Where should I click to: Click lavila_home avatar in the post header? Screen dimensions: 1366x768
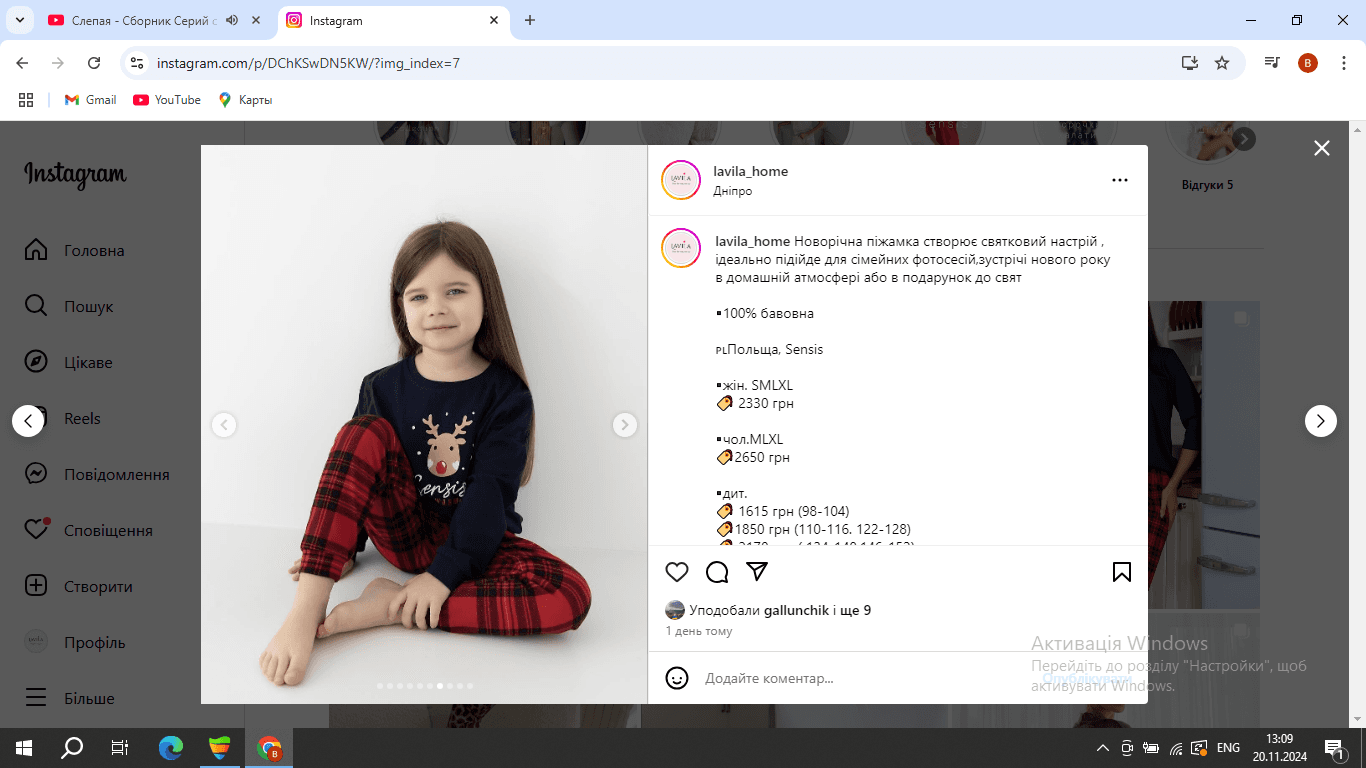point(681,180)
